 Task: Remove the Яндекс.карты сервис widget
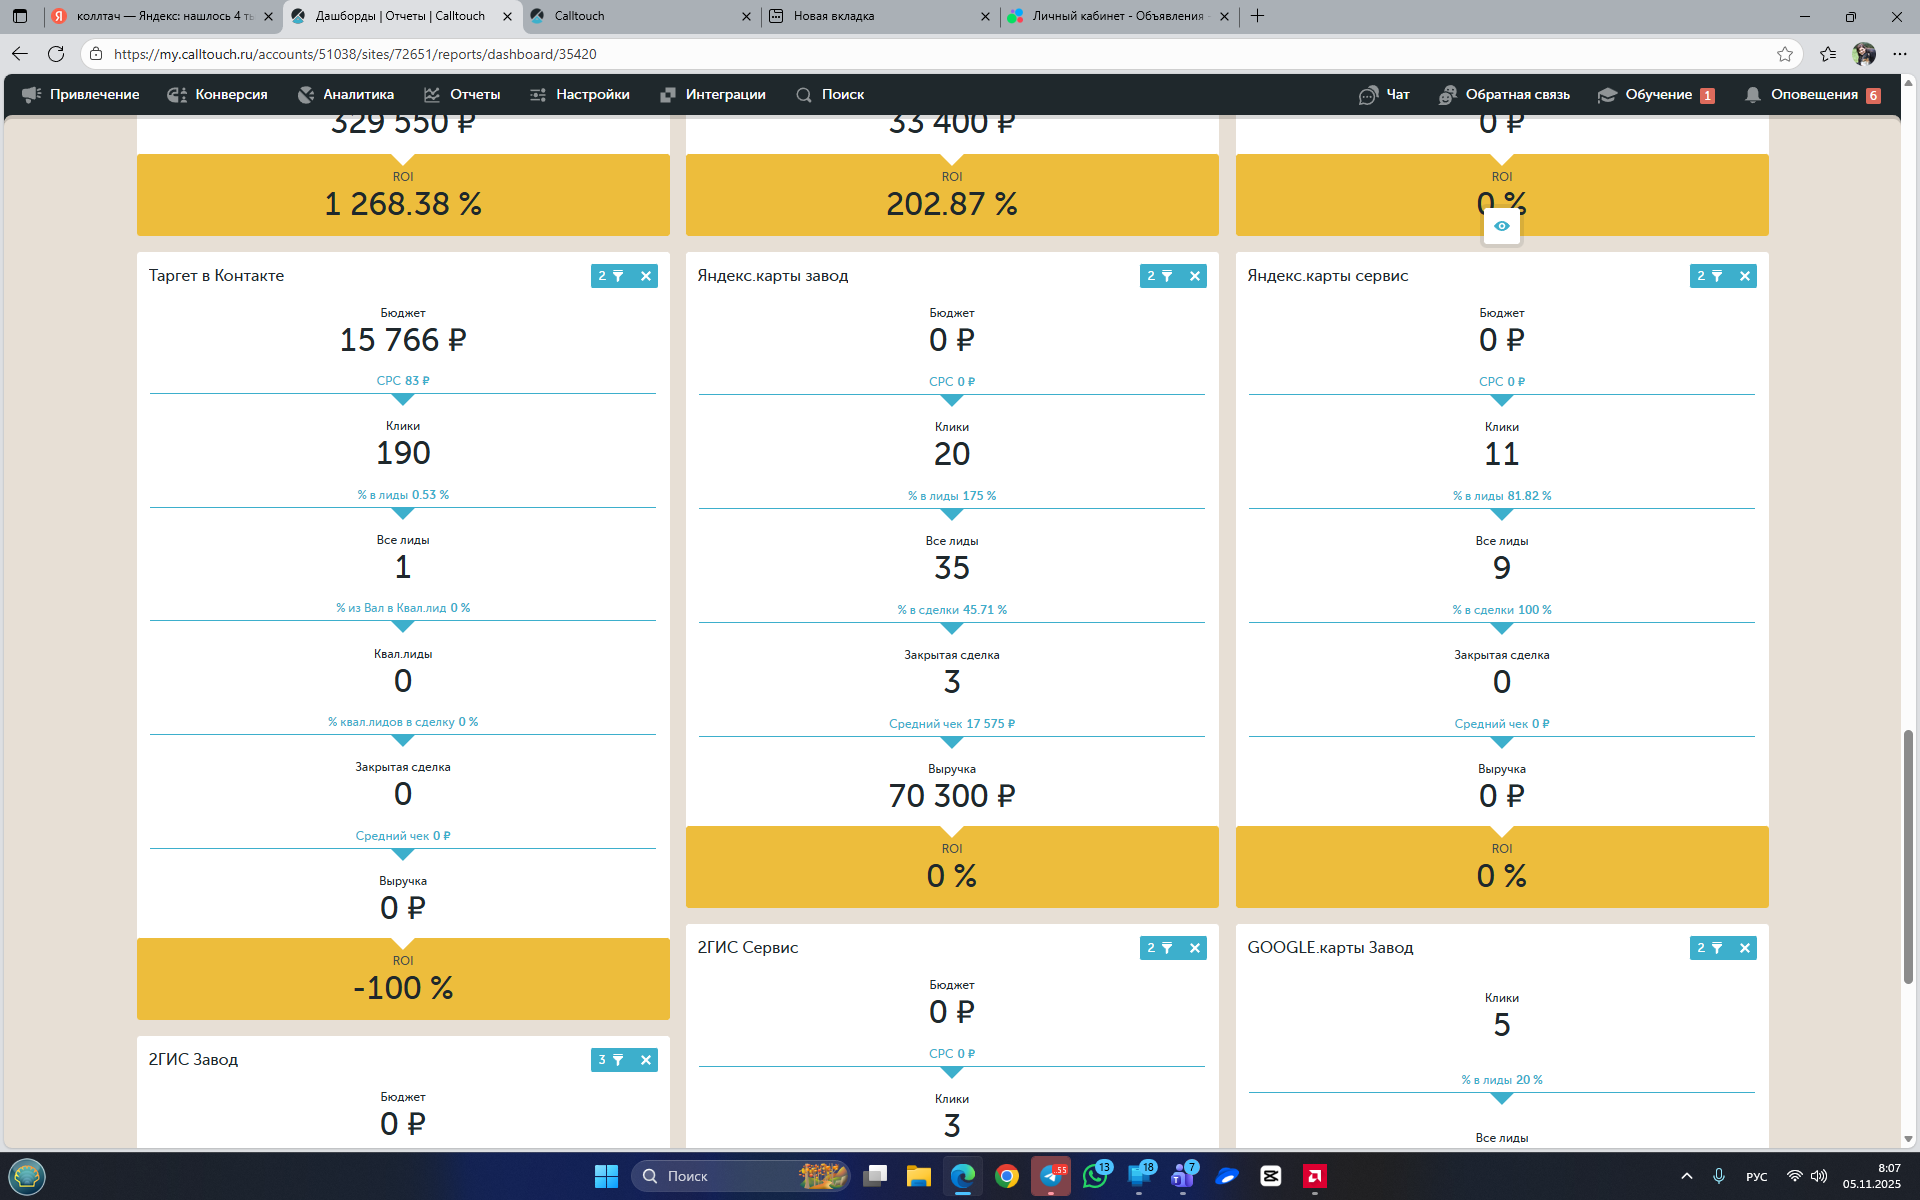point(1745,276)
